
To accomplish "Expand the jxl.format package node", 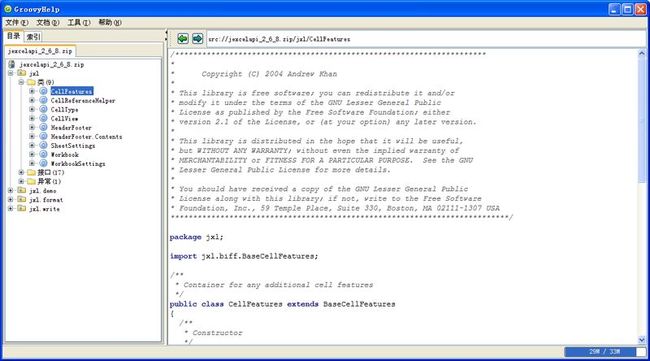I will click(x=11, y=199).
